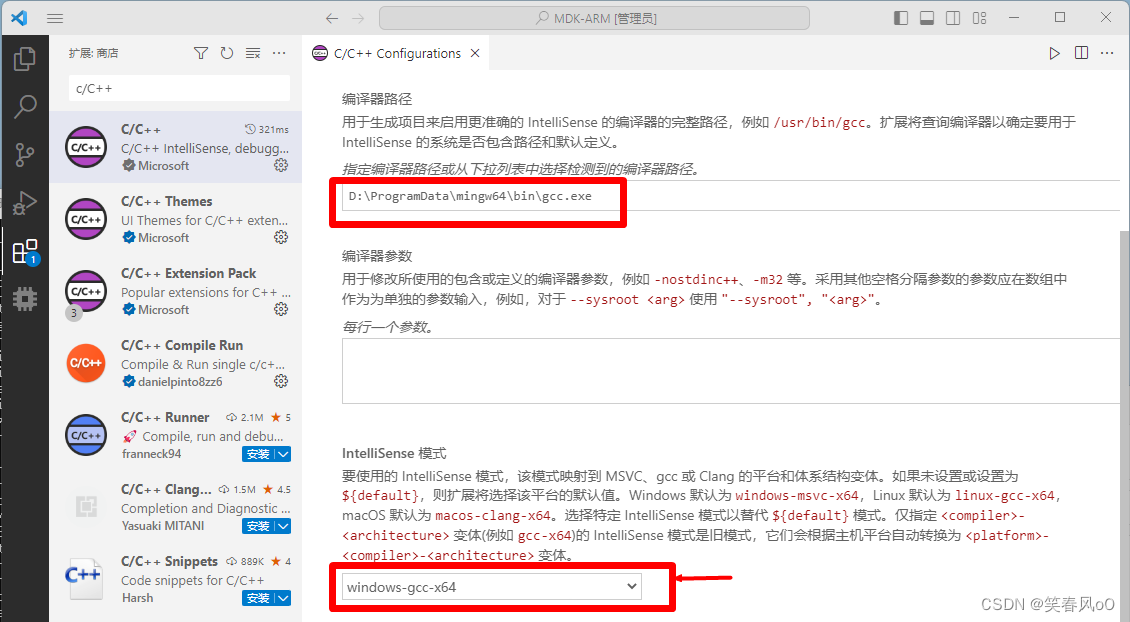The height and width of the screenshot is (622, 1130).
Task: Toggle bottom panel layout
Action: point(927,18)
